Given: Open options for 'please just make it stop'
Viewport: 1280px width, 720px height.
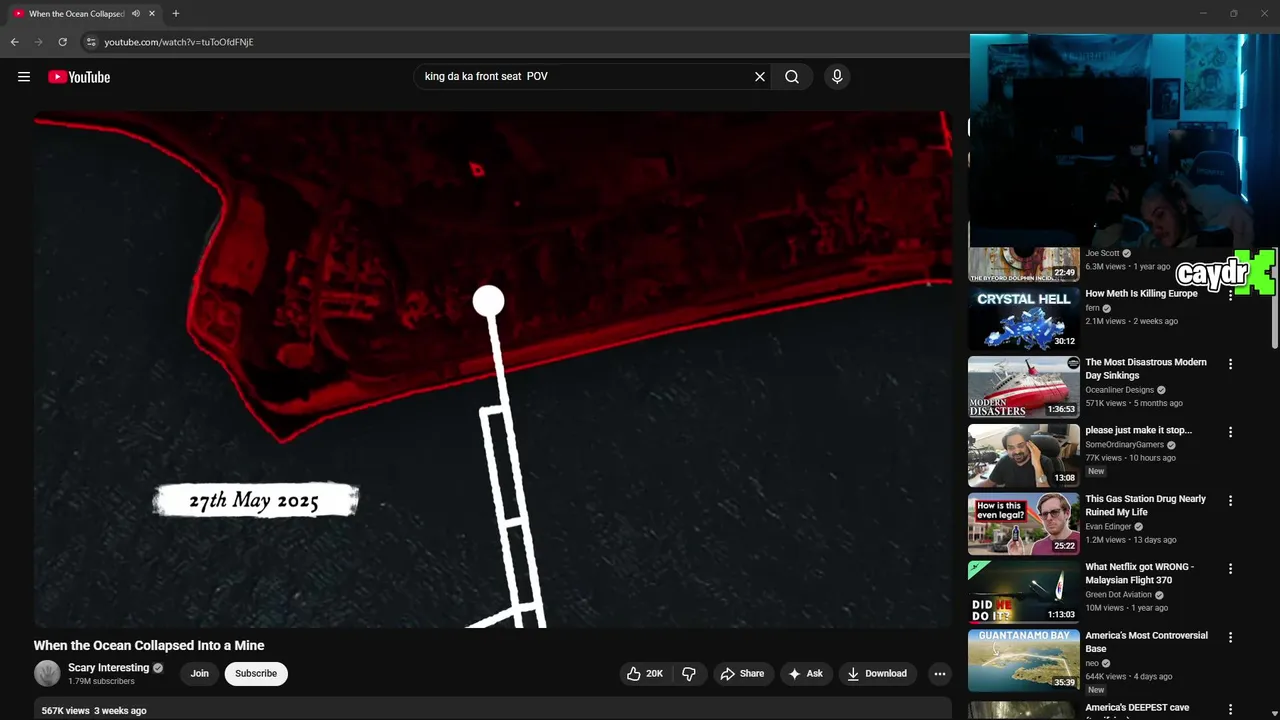Looking at the screenshot, I should [1230, 432].
